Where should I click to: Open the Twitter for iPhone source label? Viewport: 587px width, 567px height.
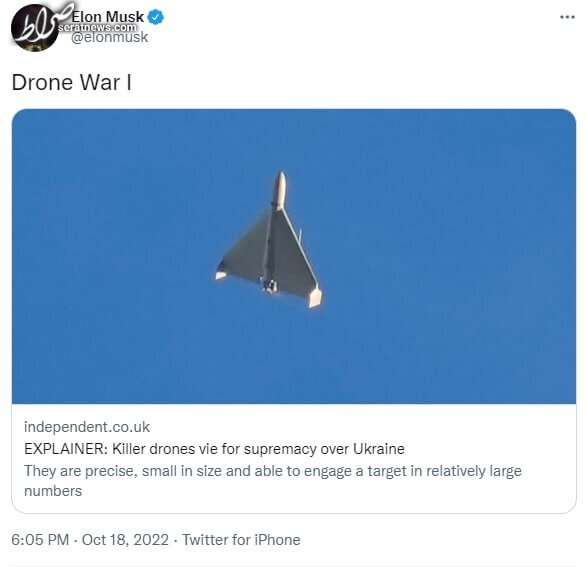(x=241, y=540)
